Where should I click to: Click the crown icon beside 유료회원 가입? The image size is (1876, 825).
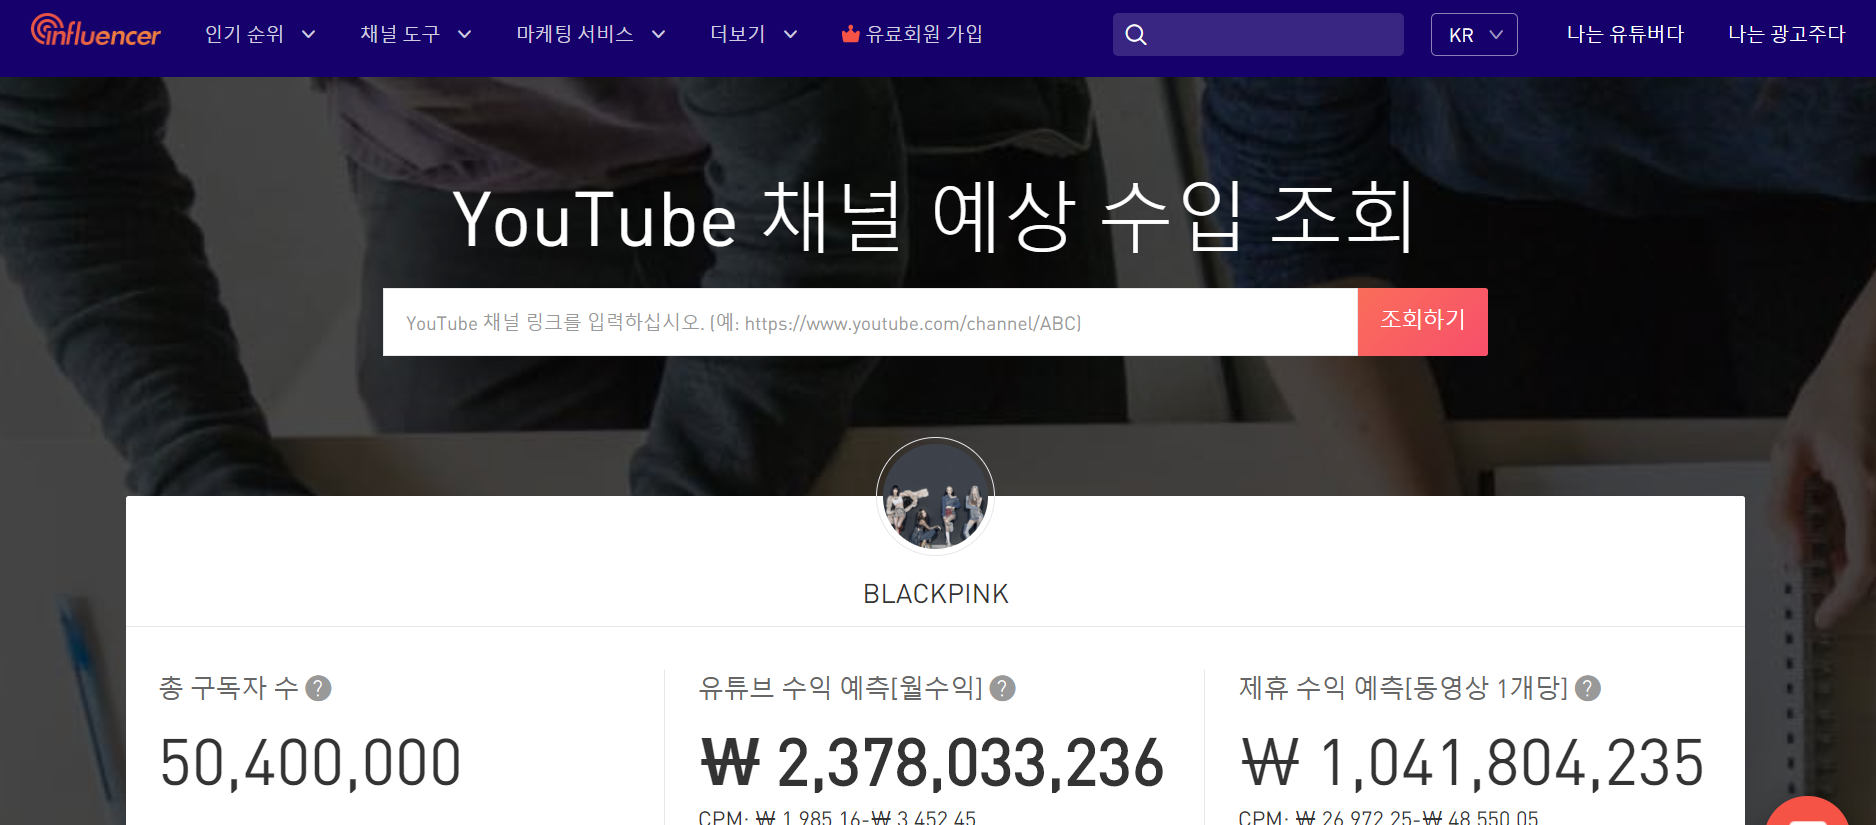(x=850, y=34)
